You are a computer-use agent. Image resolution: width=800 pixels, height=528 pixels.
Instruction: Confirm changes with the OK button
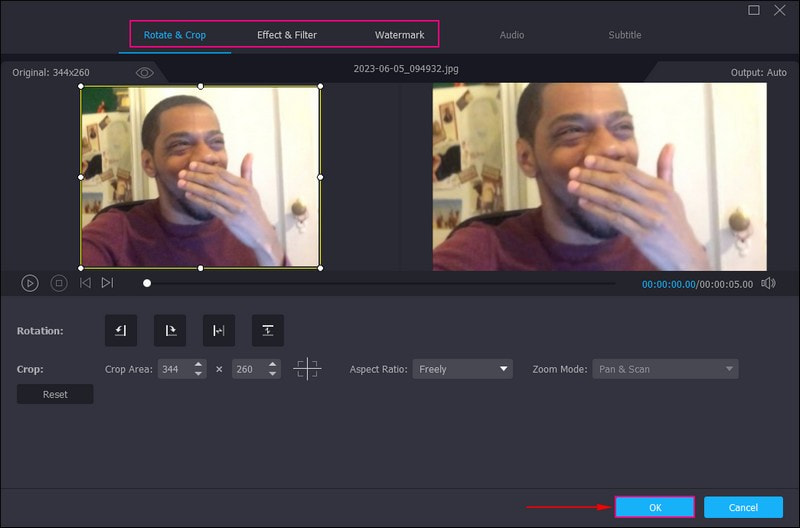(x=654, y=507)
